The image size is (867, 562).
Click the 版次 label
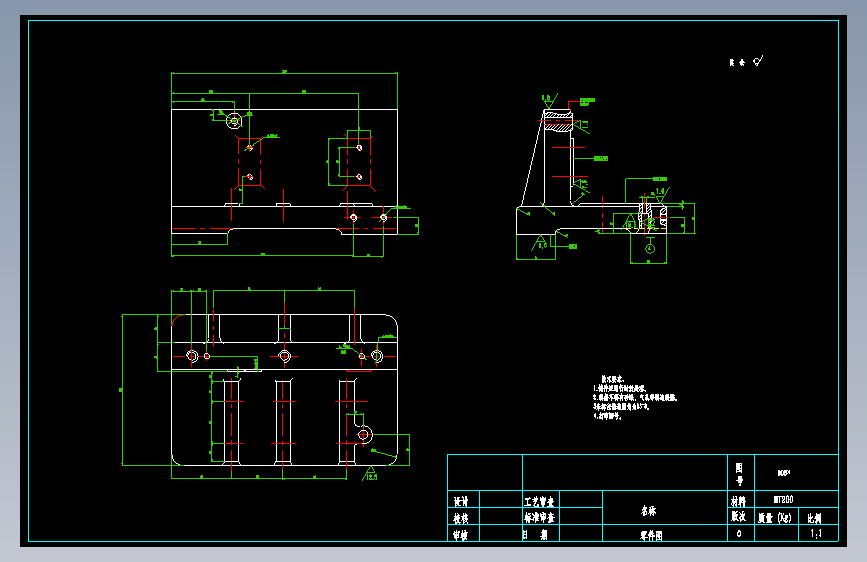(x=738, y=516)
